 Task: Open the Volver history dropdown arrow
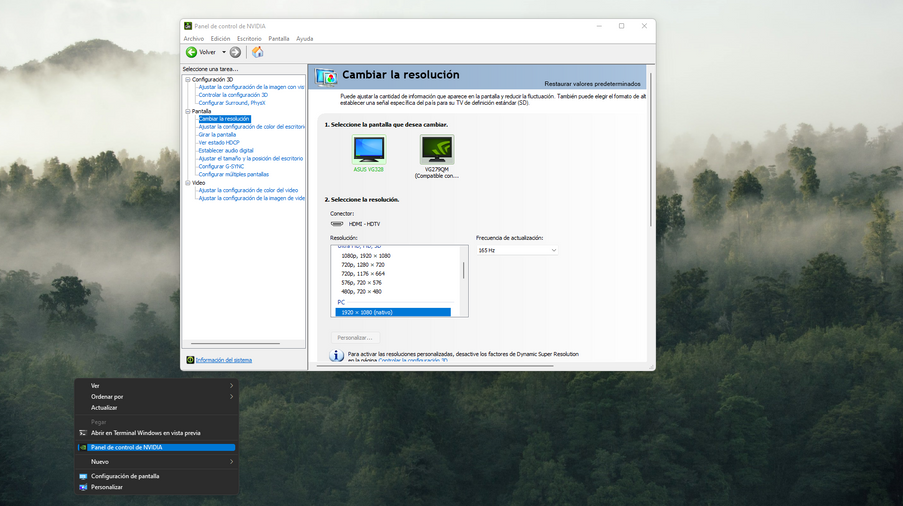coord(223,52)
